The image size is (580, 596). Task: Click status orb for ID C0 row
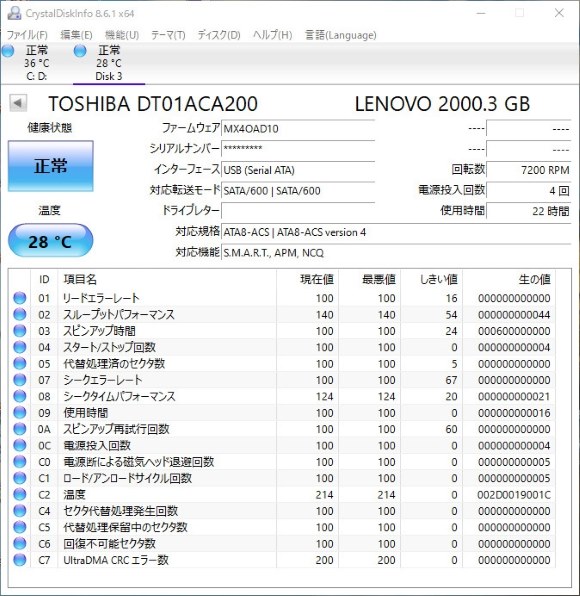[20, 461]
